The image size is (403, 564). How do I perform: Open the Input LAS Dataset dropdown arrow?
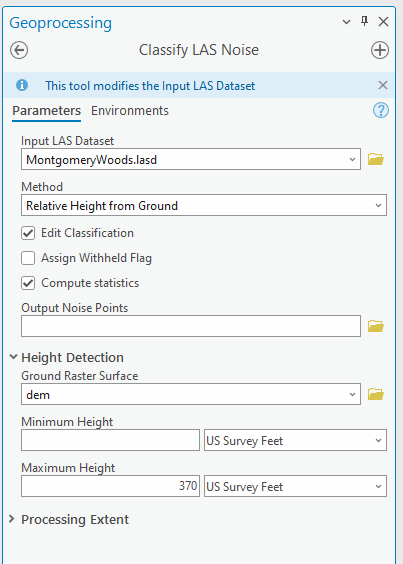point(352,159)
